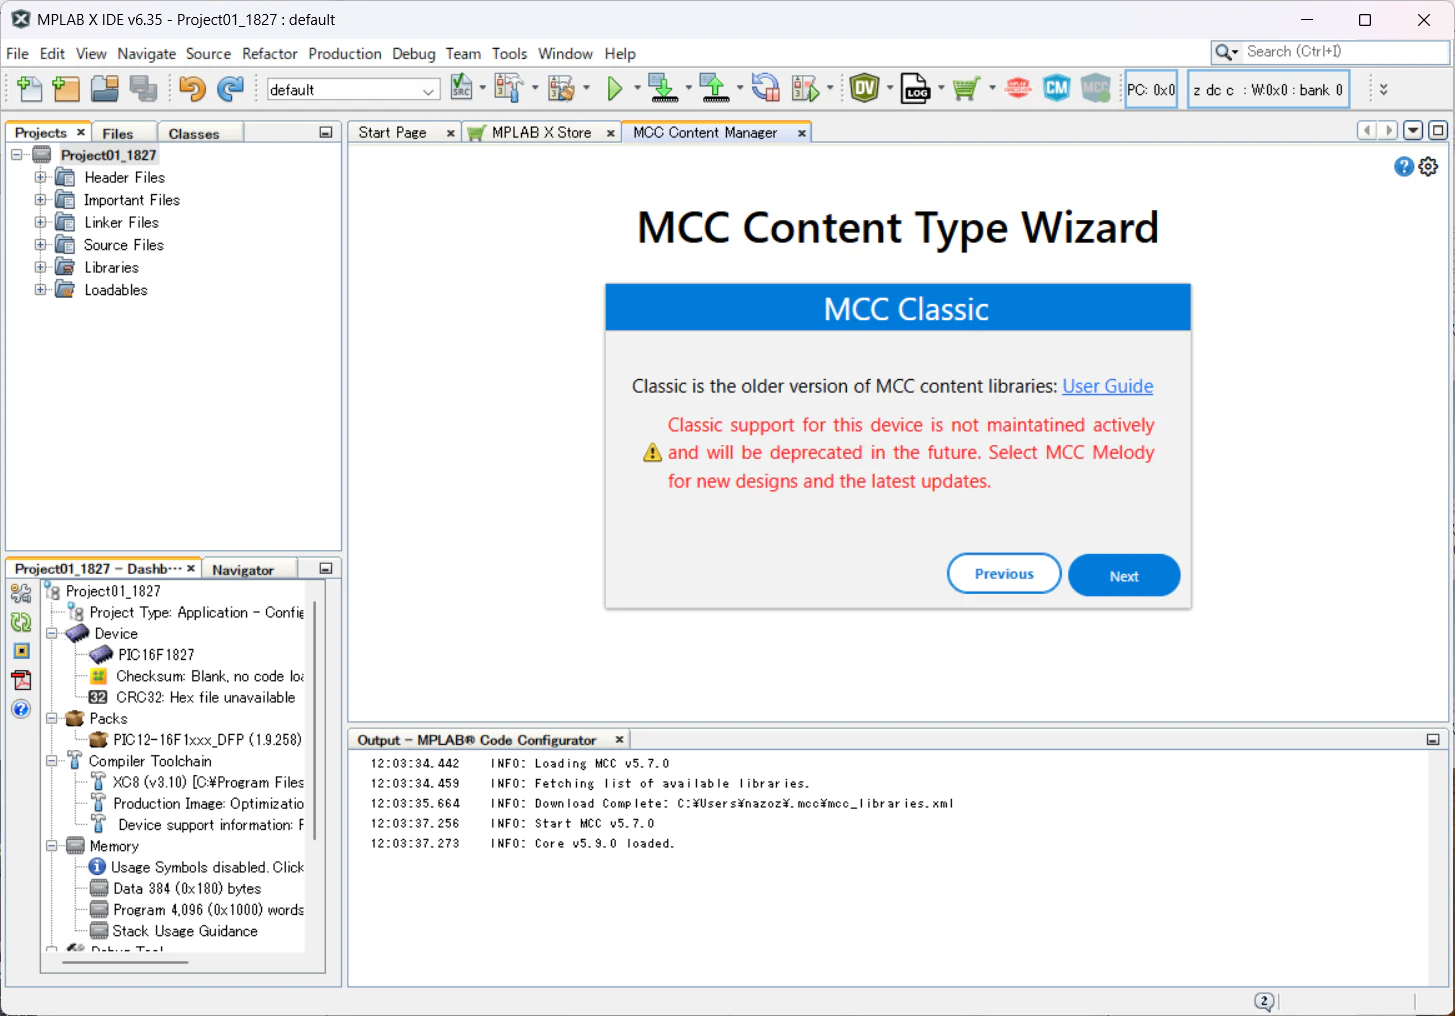Click the Save All toolbar icon
This screenshot has width=1455, height=1016.
coord(143,89)
